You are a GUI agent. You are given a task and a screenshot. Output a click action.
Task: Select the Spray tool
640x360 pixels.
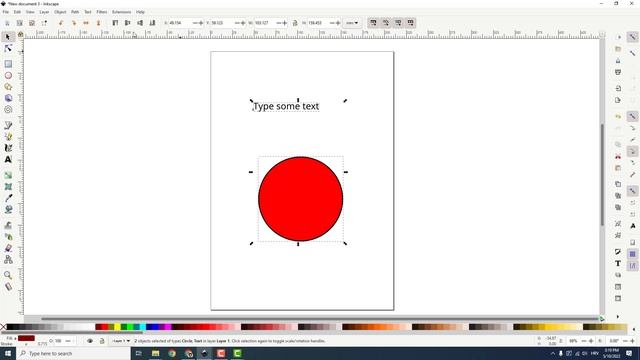coord(8,236)
